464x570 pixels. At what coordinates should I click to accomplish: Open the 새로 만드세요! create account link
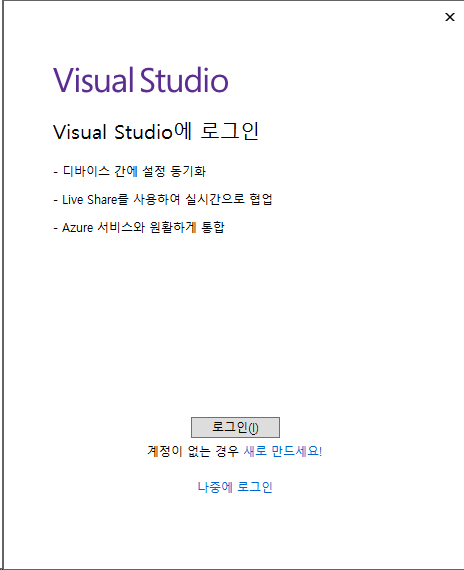pyautogui.click(x=283, y=451)
